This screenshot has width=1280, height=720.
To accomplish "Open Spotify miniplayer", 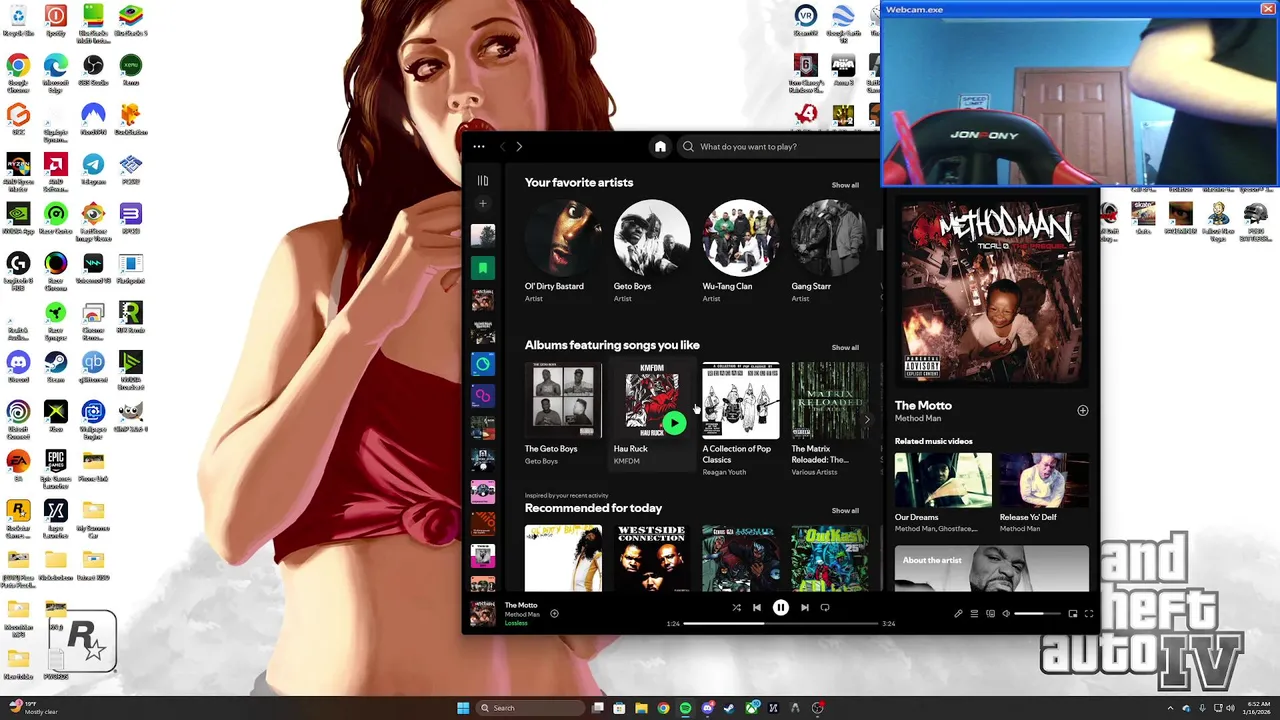I will [x=1073, y=614].
